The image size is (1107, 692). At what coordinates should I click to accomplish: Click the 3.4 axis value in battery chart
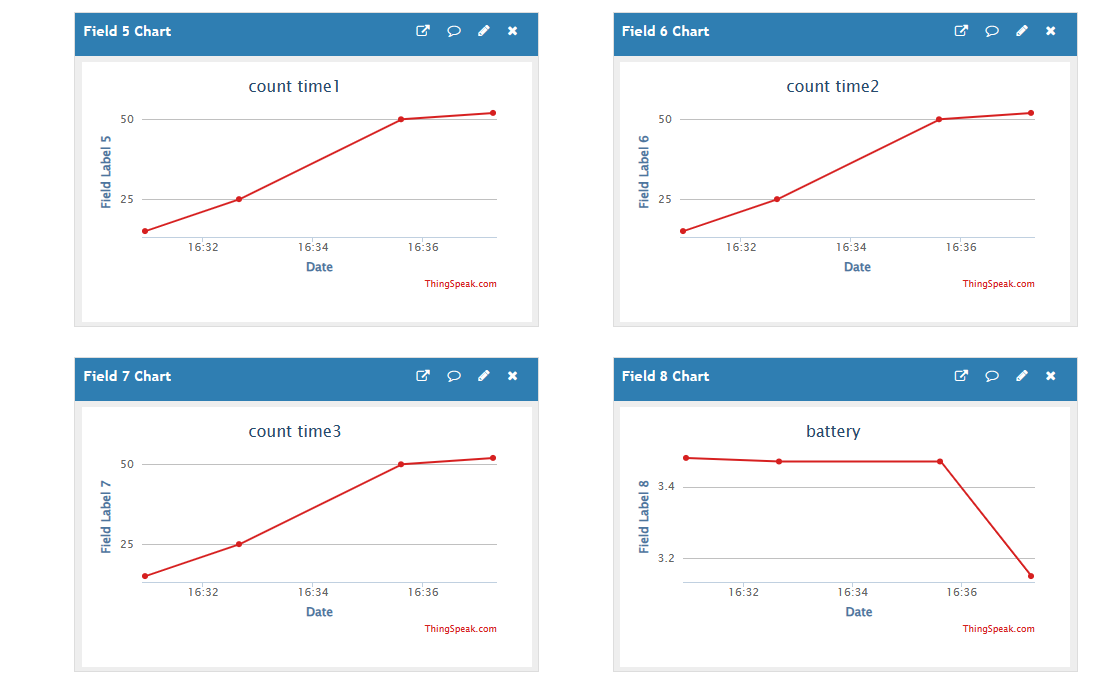click(666, 487)
